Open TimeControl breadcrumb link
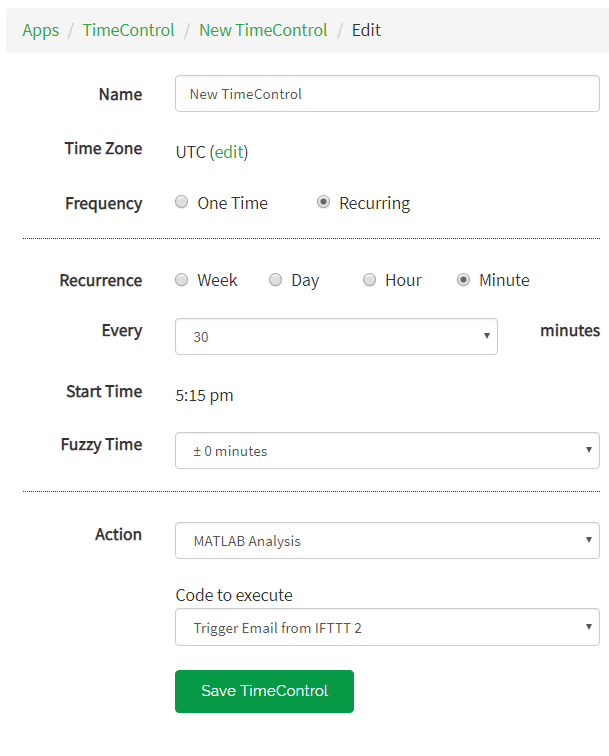Viewport: 609px width, 756px height. tap(128, 30)
